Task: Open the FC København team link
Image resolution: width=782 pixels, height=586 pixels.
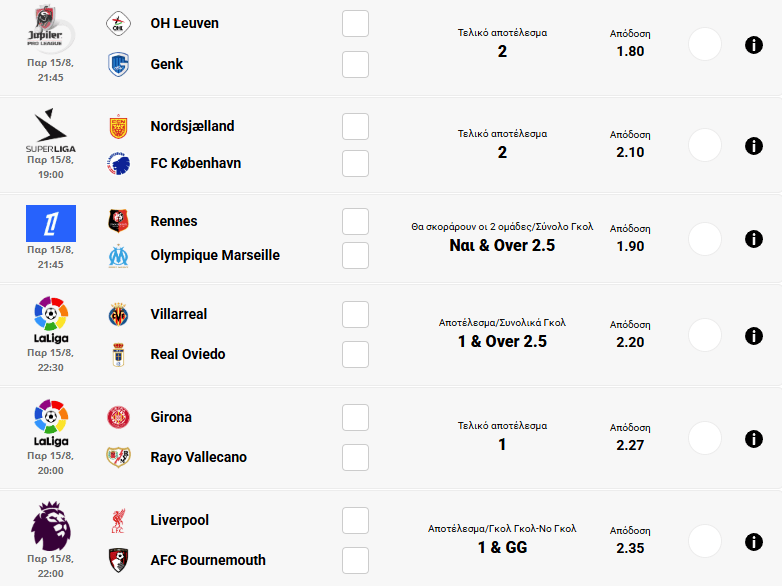Action: tap(195, 163)
